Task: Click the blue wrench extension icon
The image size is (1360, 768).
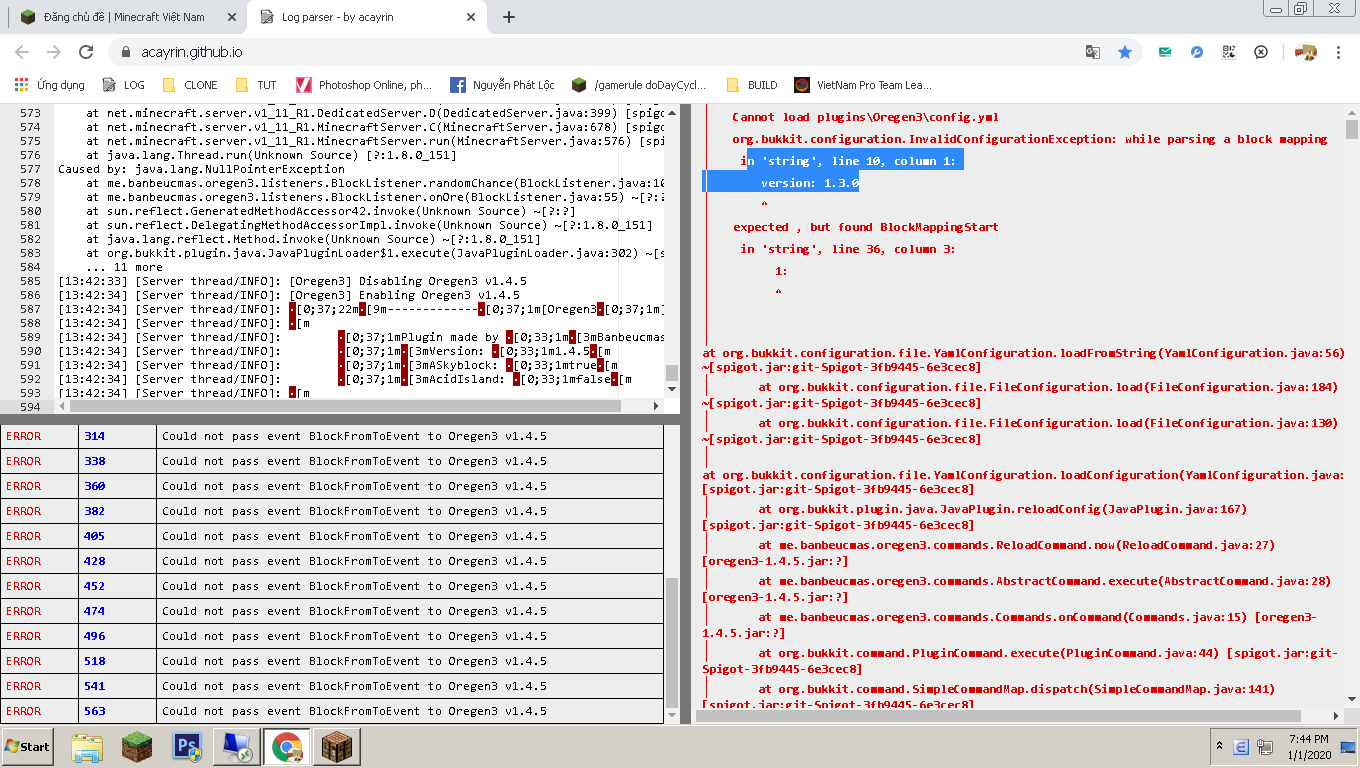Action: point(1197,52)
